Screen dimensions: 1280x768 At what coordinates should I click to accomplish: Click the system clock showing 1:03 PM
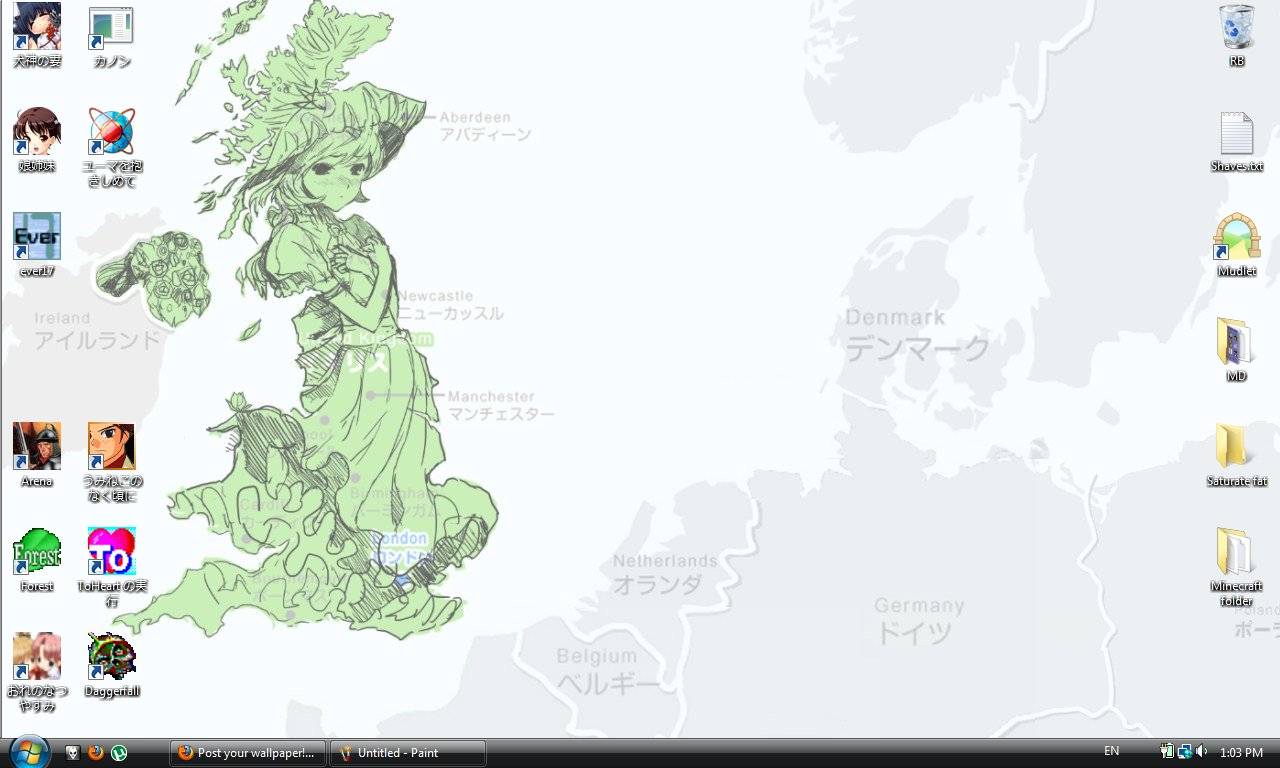click(1241, 753)
